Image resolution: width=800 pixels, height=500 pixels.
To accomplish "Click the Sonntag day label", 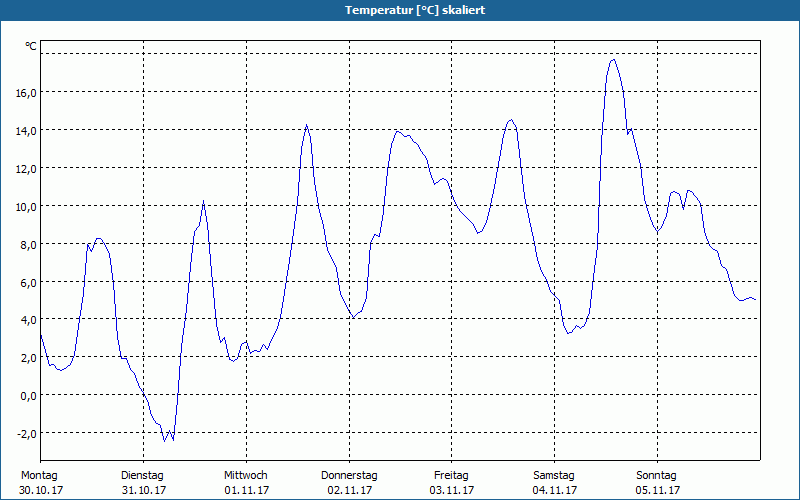I will (656, 475).
